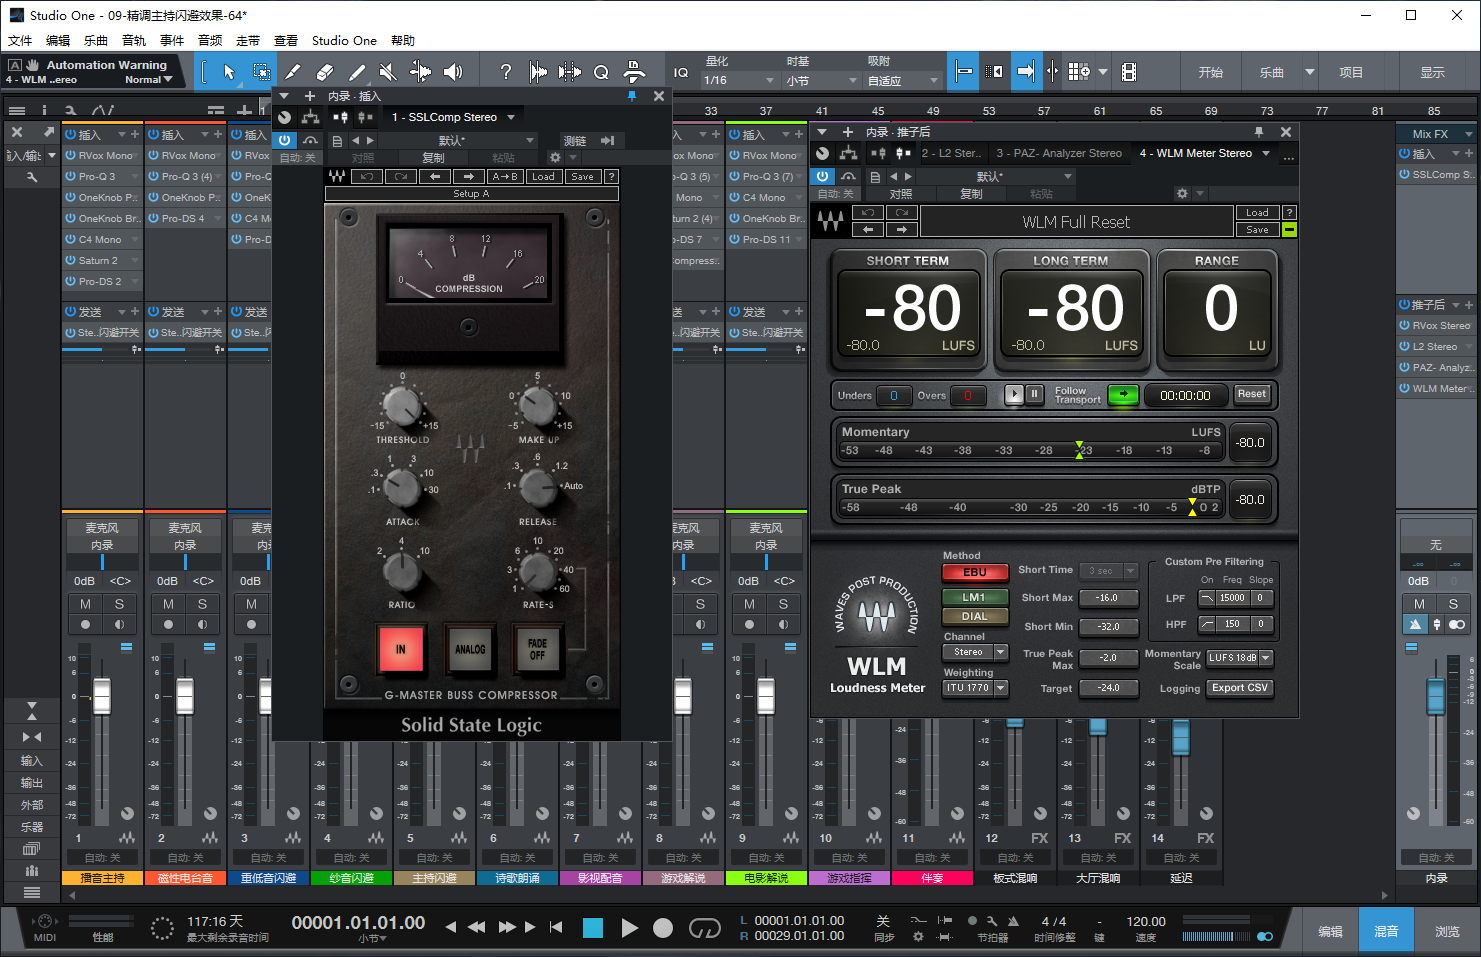This screenshot has width=1481, height=957.
Task: Click the WLM Reset button
Action: 1251,394
